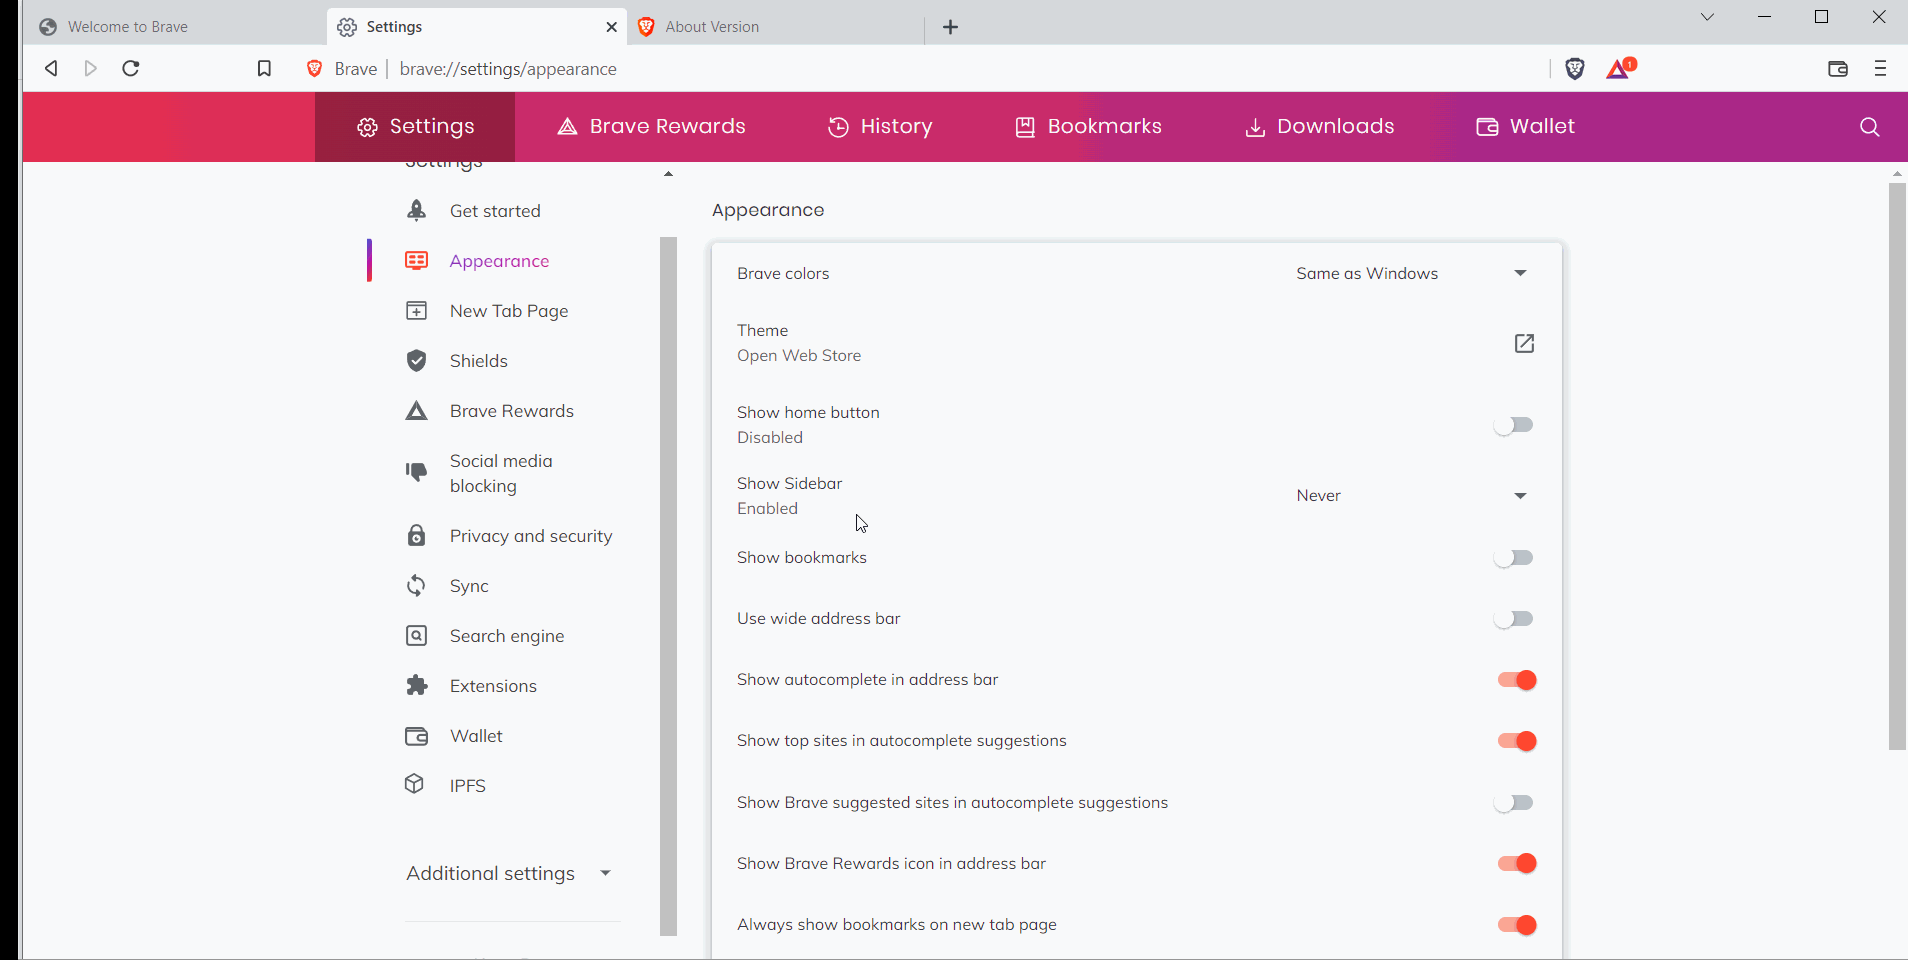Select IPFS in the settings sidebar
The width and height of the screenshot is (1908, 960).
tap(466, 785)
